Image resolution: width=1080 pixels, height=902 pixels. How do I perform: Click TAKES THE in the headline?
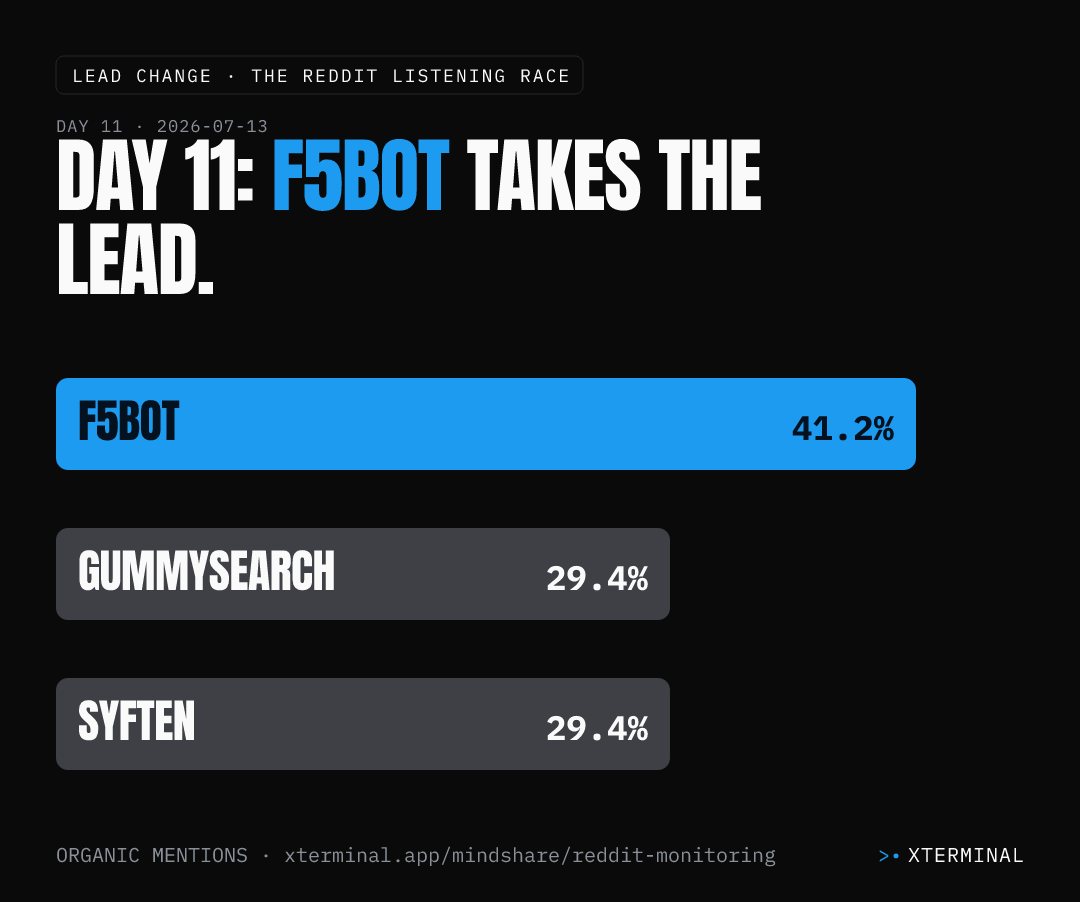(x=614, y=175)
